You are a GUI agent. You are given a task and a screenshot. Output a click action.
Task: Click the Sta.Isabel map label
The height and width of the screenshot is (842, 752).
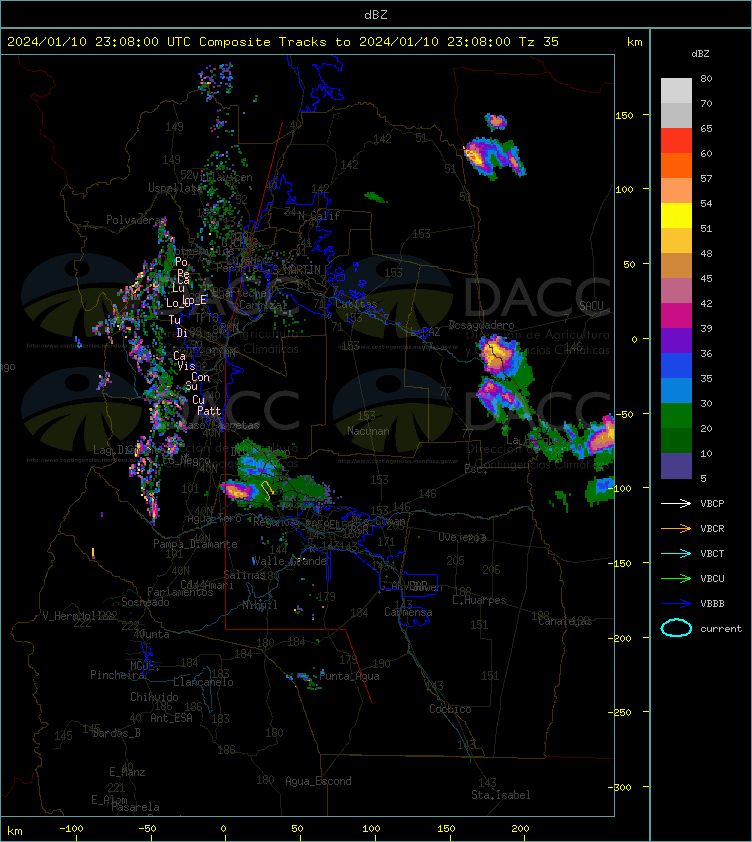pyautogui.click(x=501, y=795)
